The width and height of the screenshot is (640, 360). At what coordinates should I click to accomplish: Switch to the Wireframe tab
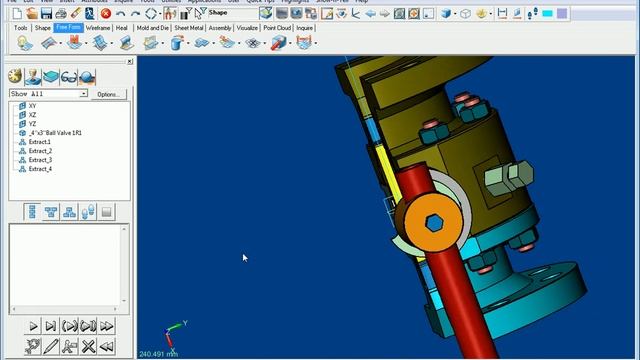coord(98,28)
